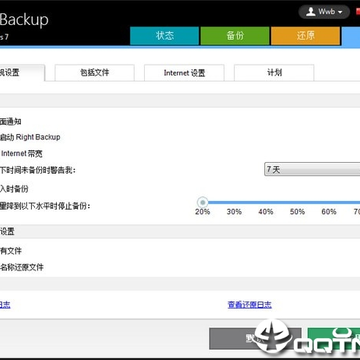Switch to the green 备份 tab
The width and height of the screenshot is (360, 360).
[235, 36]
